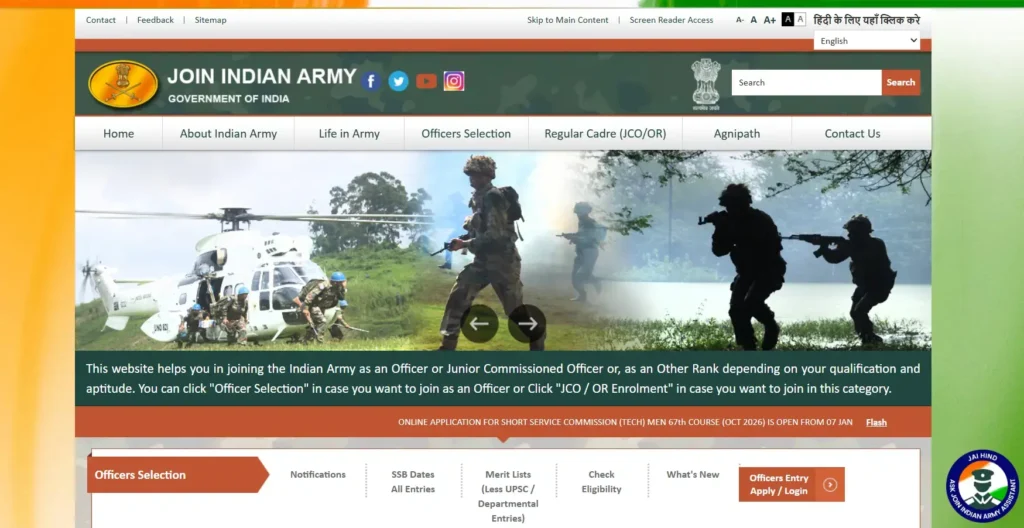Open About Indian Army menu
Viewport: 1024px width, 528px height.
pos(229,133)
